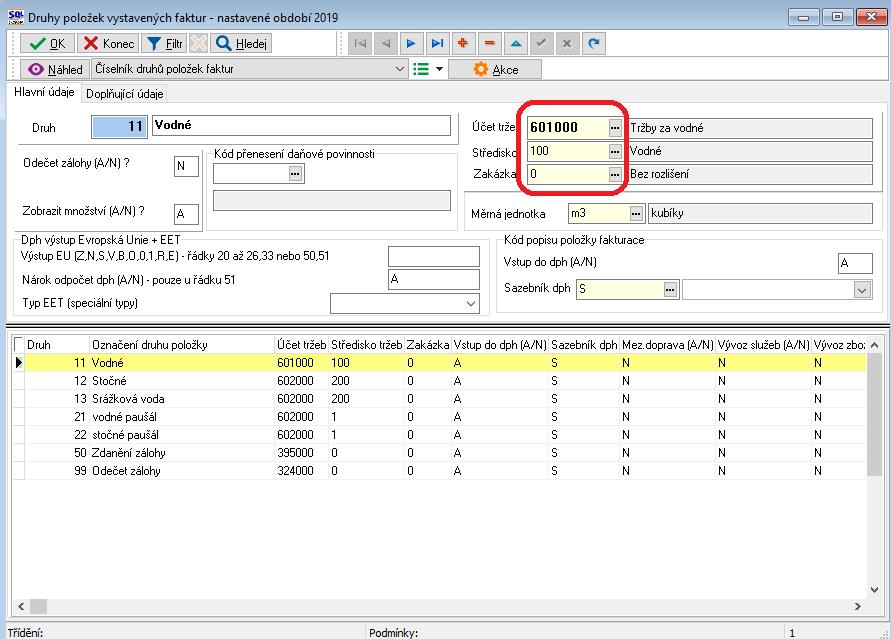Click Vstup do dph (A/N) field
Screen dimensions: 891x639
point(855,263)
